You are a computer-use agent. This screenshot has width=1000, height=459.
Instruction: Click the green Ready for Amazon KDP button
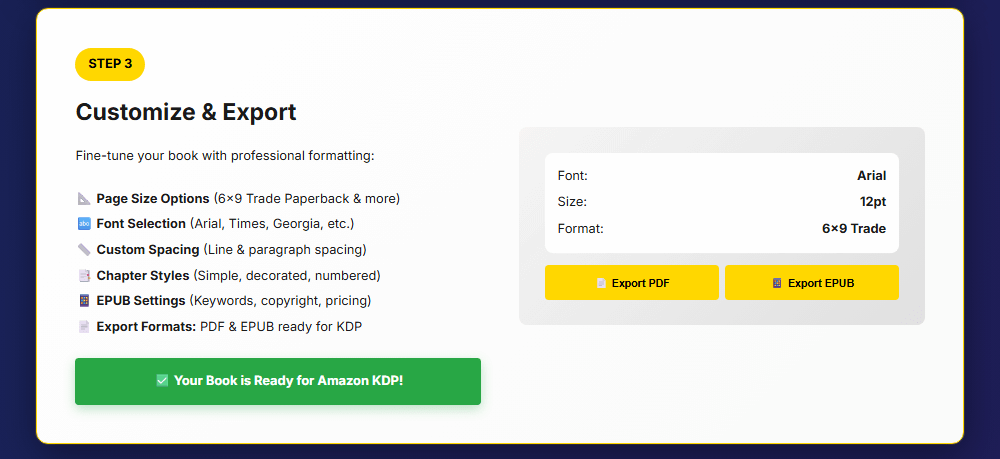click(278, 381)
